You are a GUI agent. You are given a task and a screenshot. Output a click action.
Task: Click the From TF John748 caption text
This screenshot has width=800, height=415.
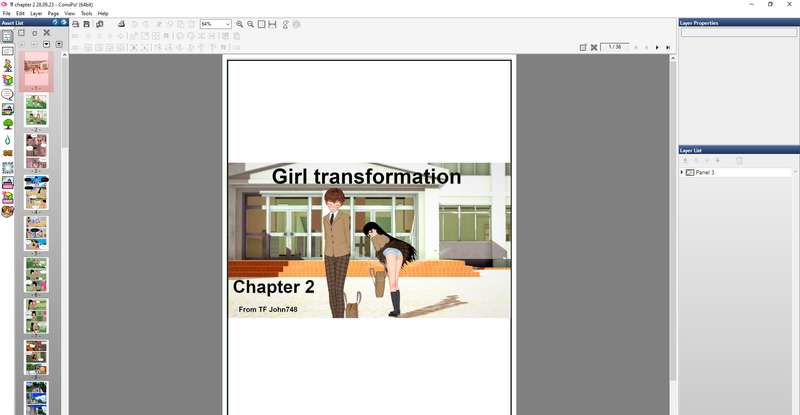coord(268,309)
